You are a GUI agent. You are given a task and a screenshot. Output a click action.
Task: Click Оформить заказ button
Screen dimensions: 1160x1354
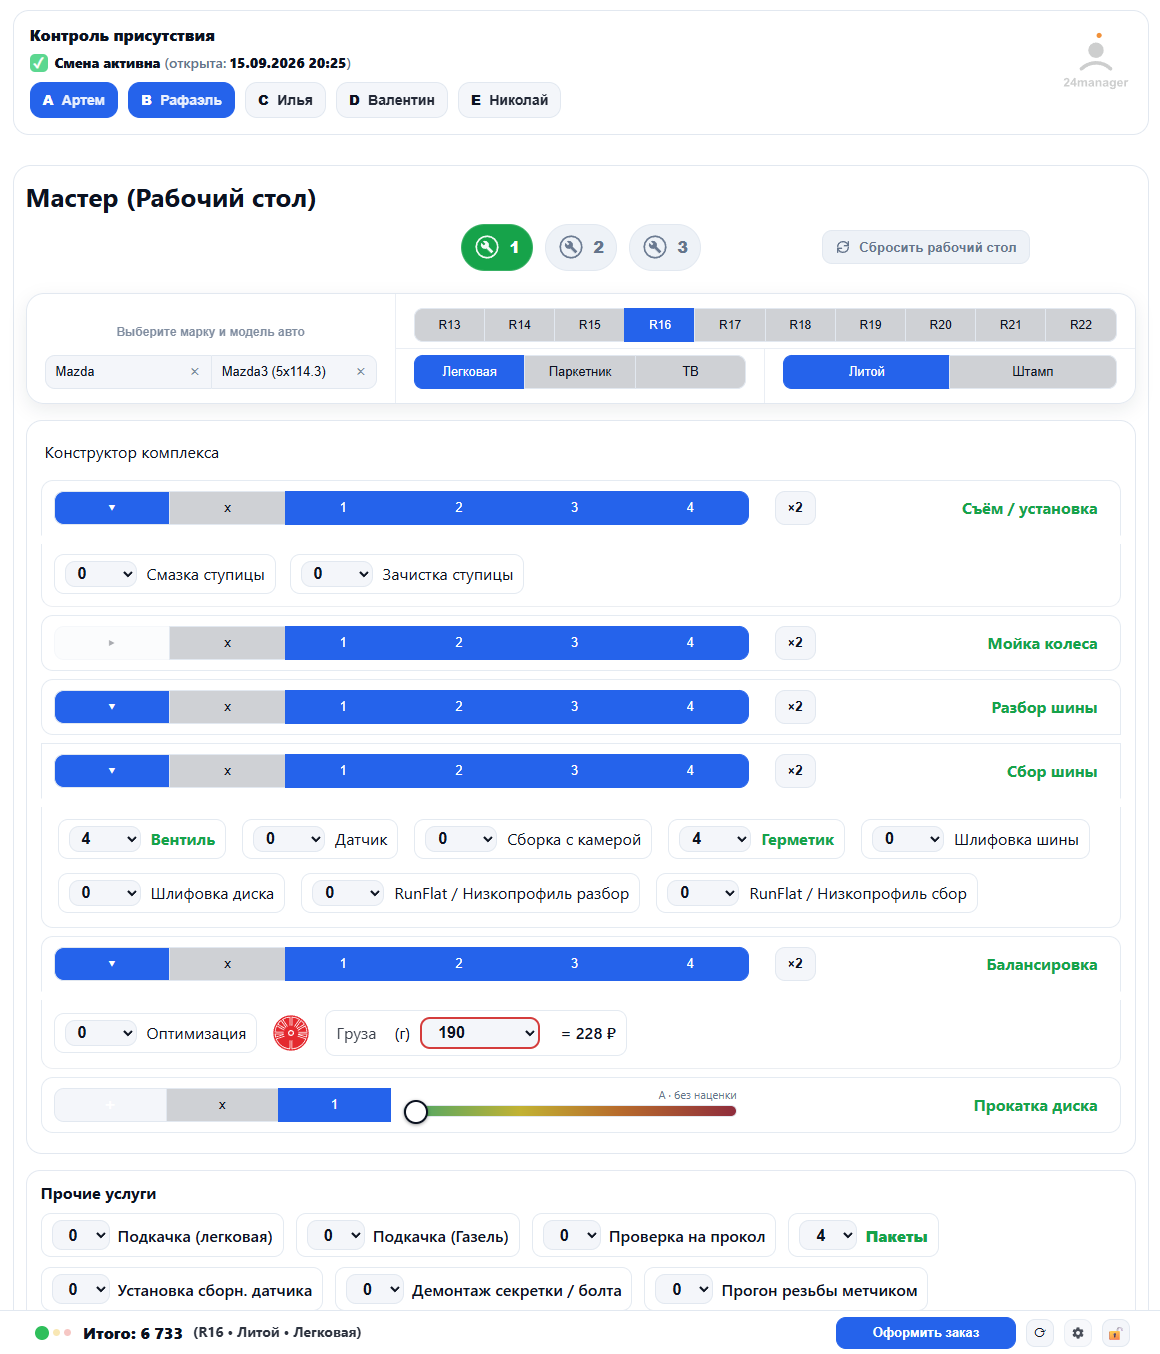click(x=926, y=1333)
